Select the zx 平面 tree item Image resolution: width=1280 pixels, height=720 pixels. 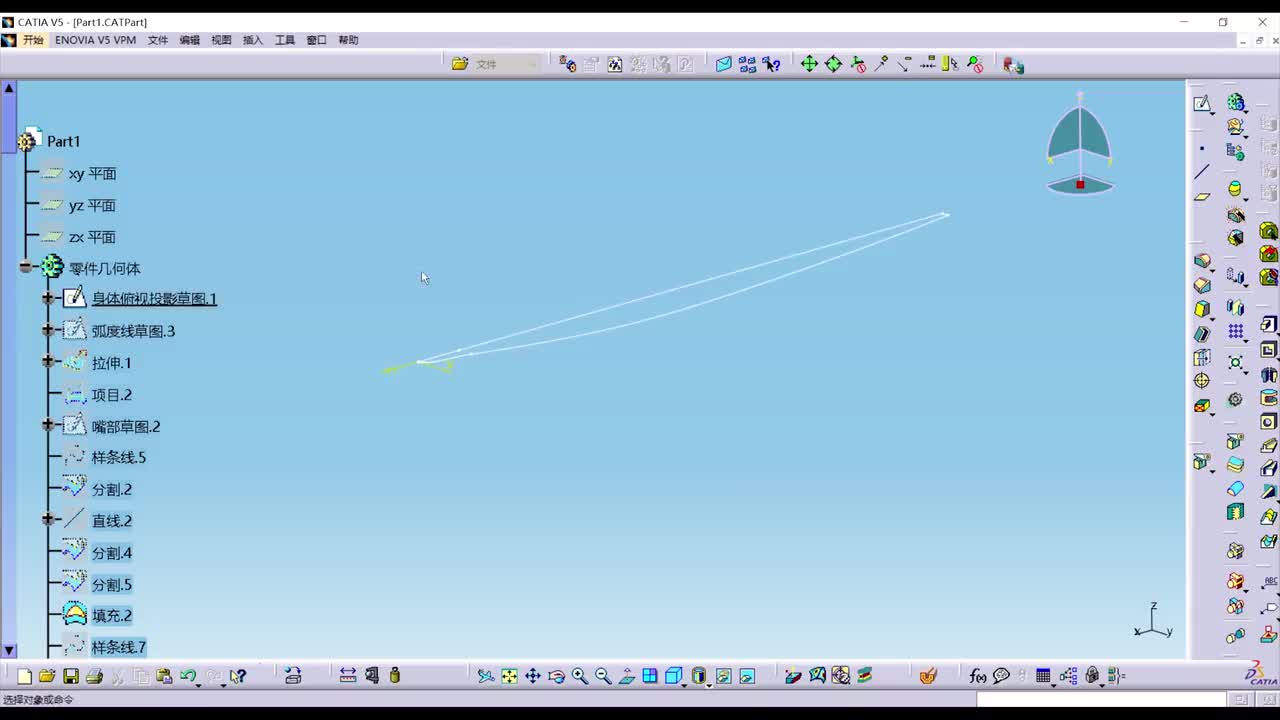click(92, 237)
